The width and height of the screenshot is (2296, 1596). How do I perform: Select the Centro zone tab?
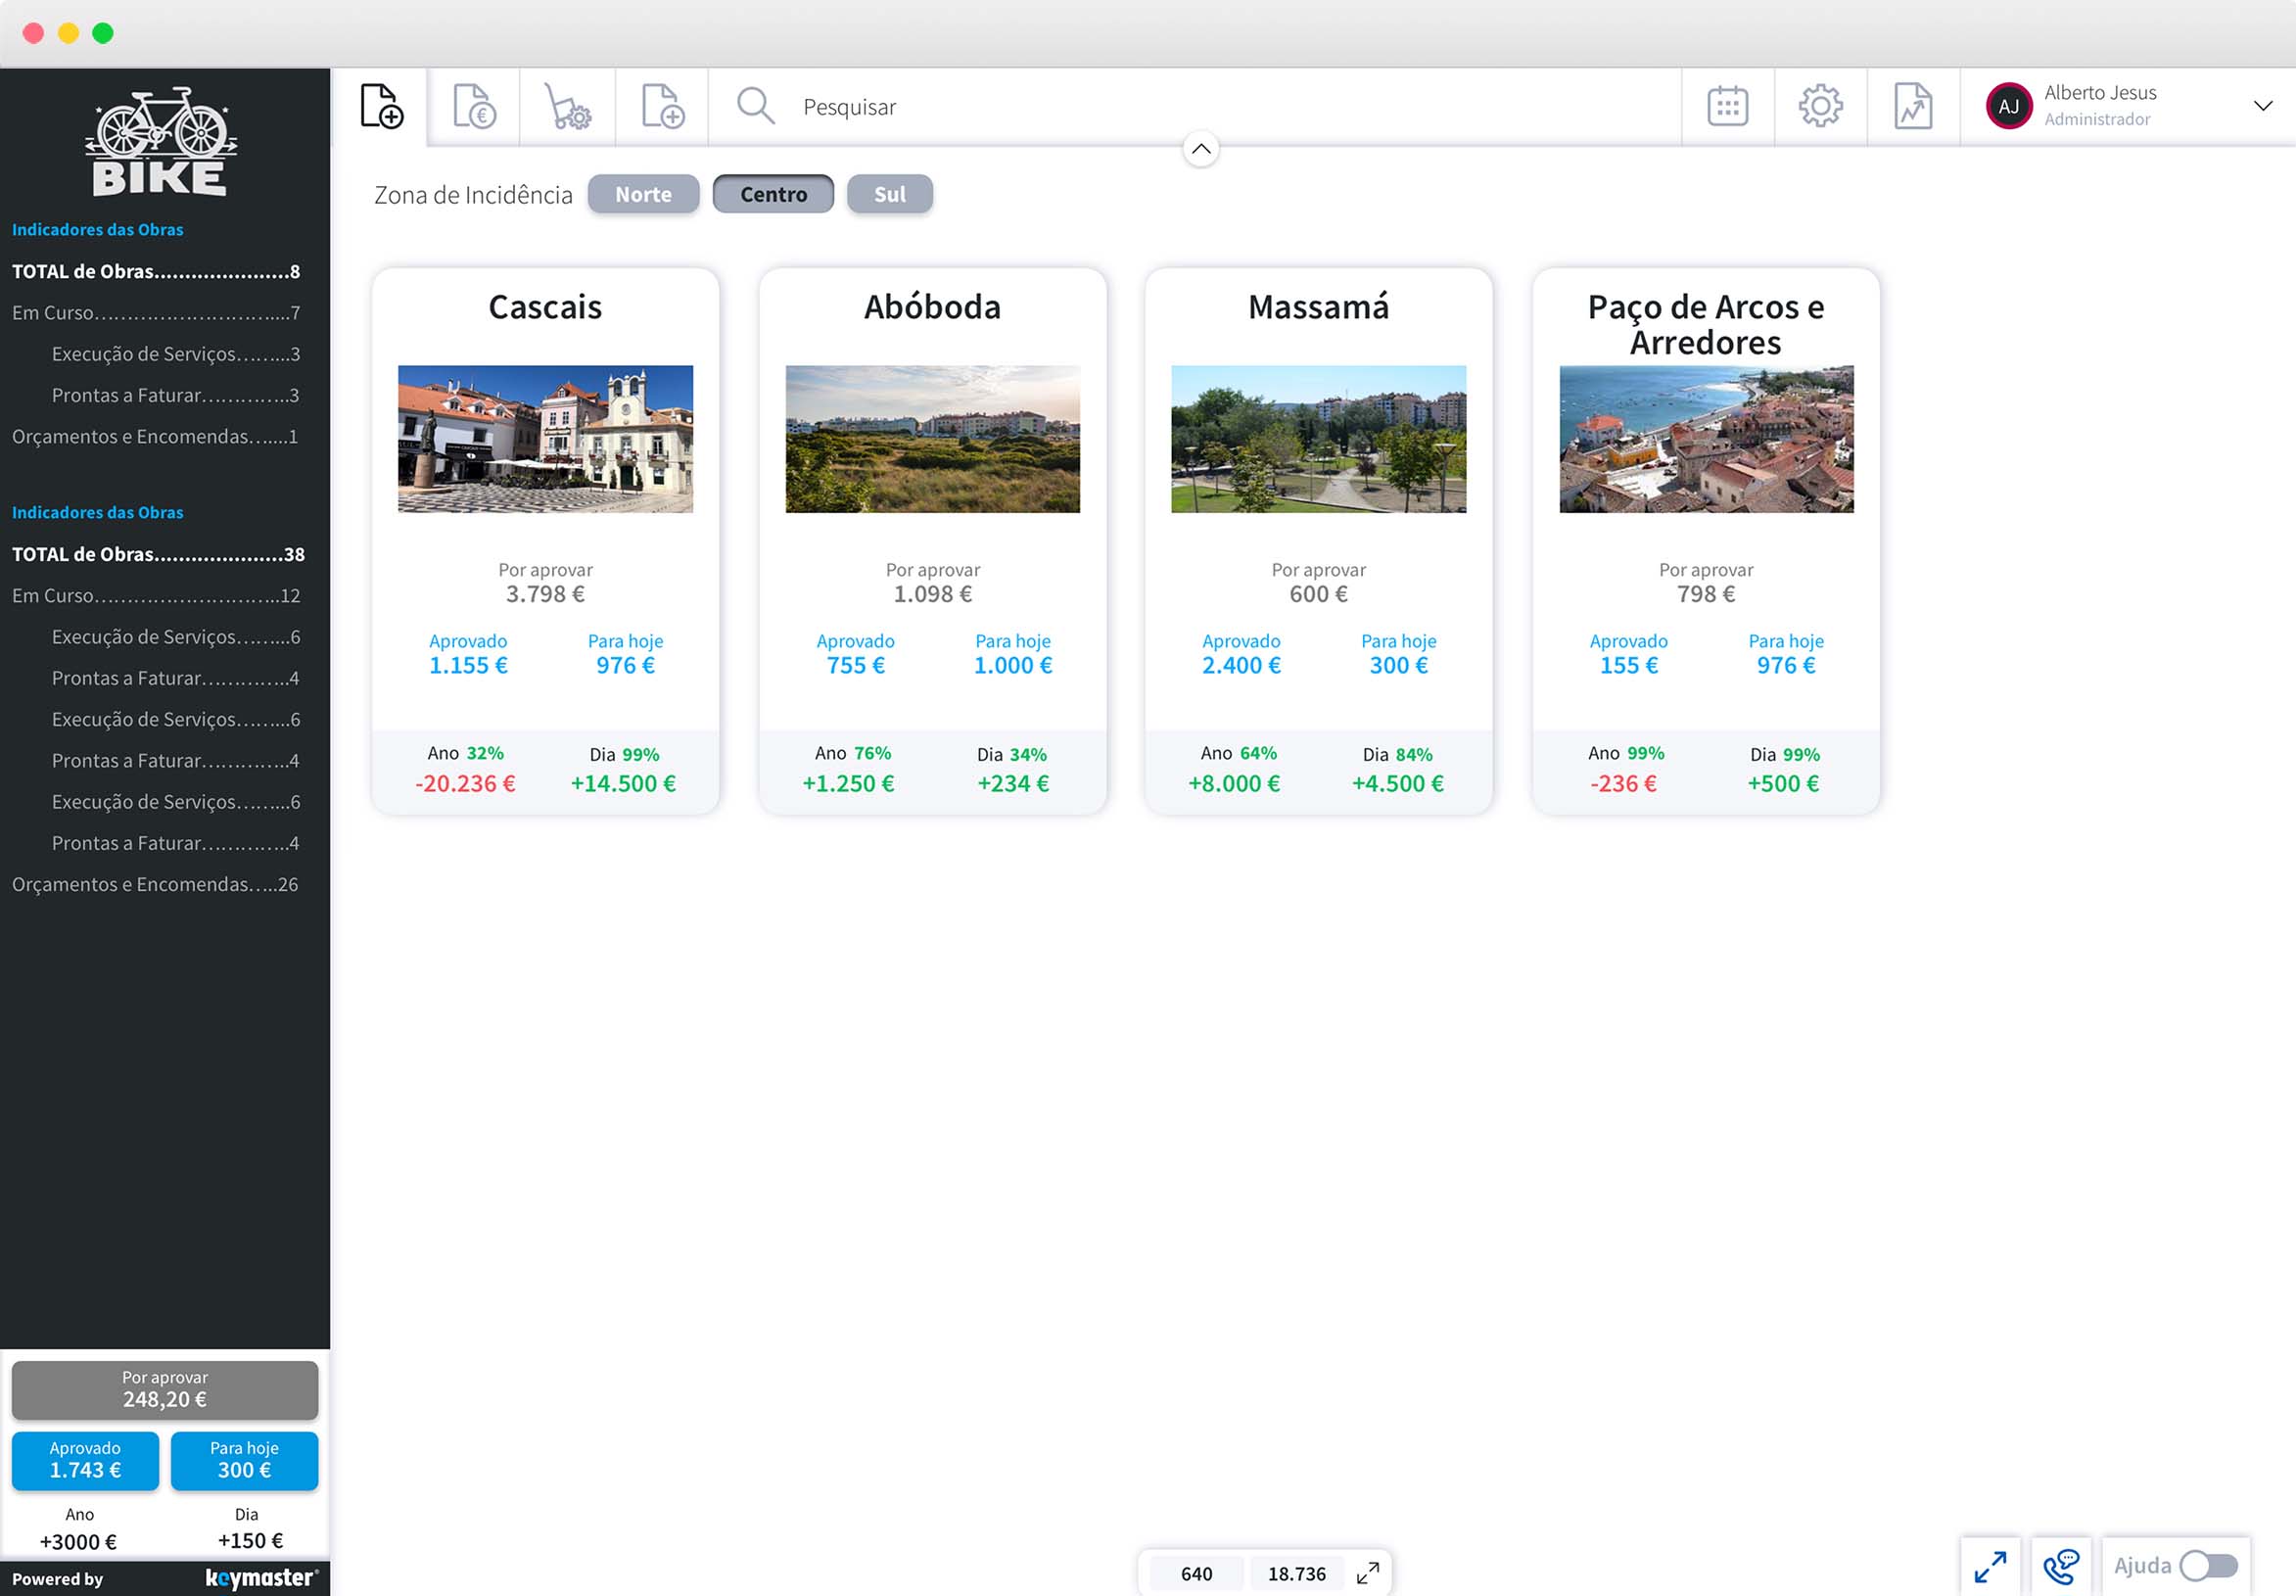[x=773, y=194]
